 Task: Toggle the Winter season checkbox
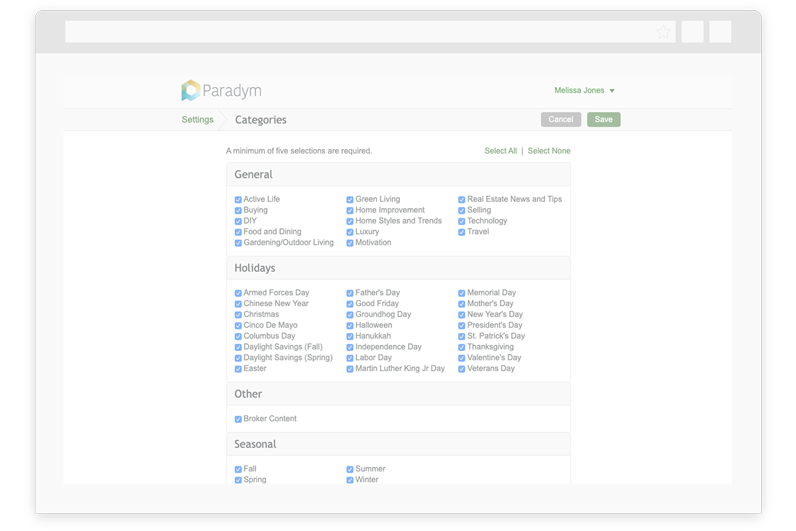[x=350, y=480]
